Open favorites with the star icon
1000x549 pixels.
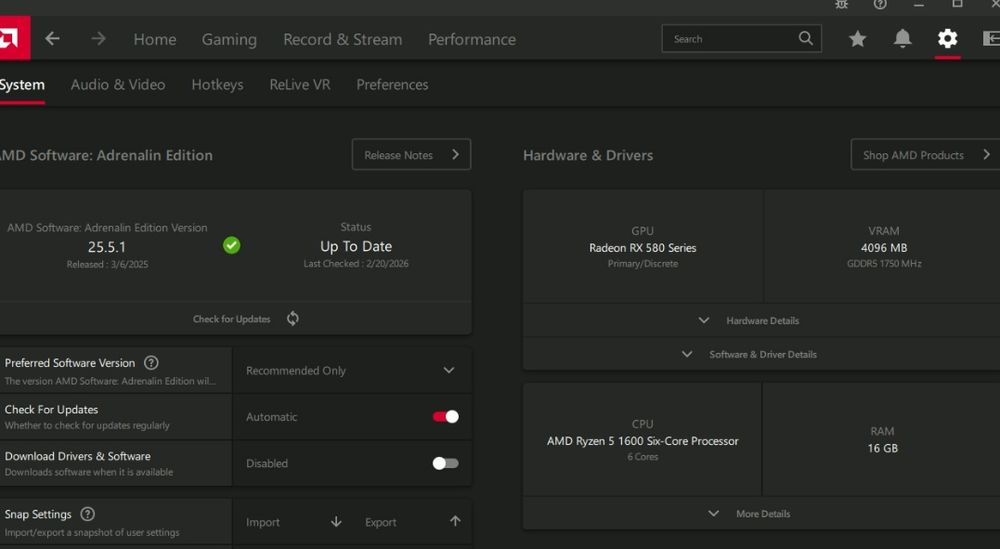click(x=857, y=39)
